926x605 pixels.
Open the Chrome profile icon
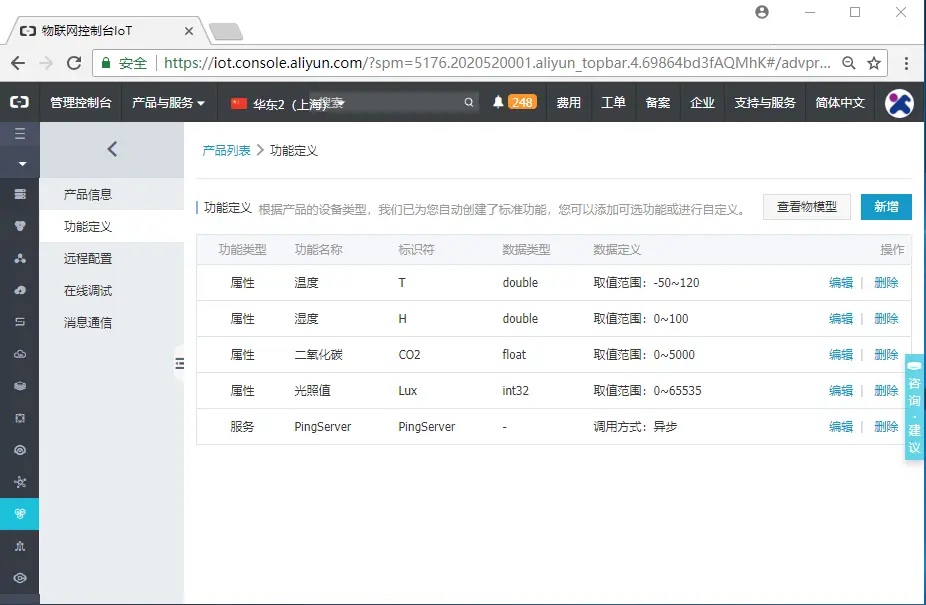click(762, 12)
